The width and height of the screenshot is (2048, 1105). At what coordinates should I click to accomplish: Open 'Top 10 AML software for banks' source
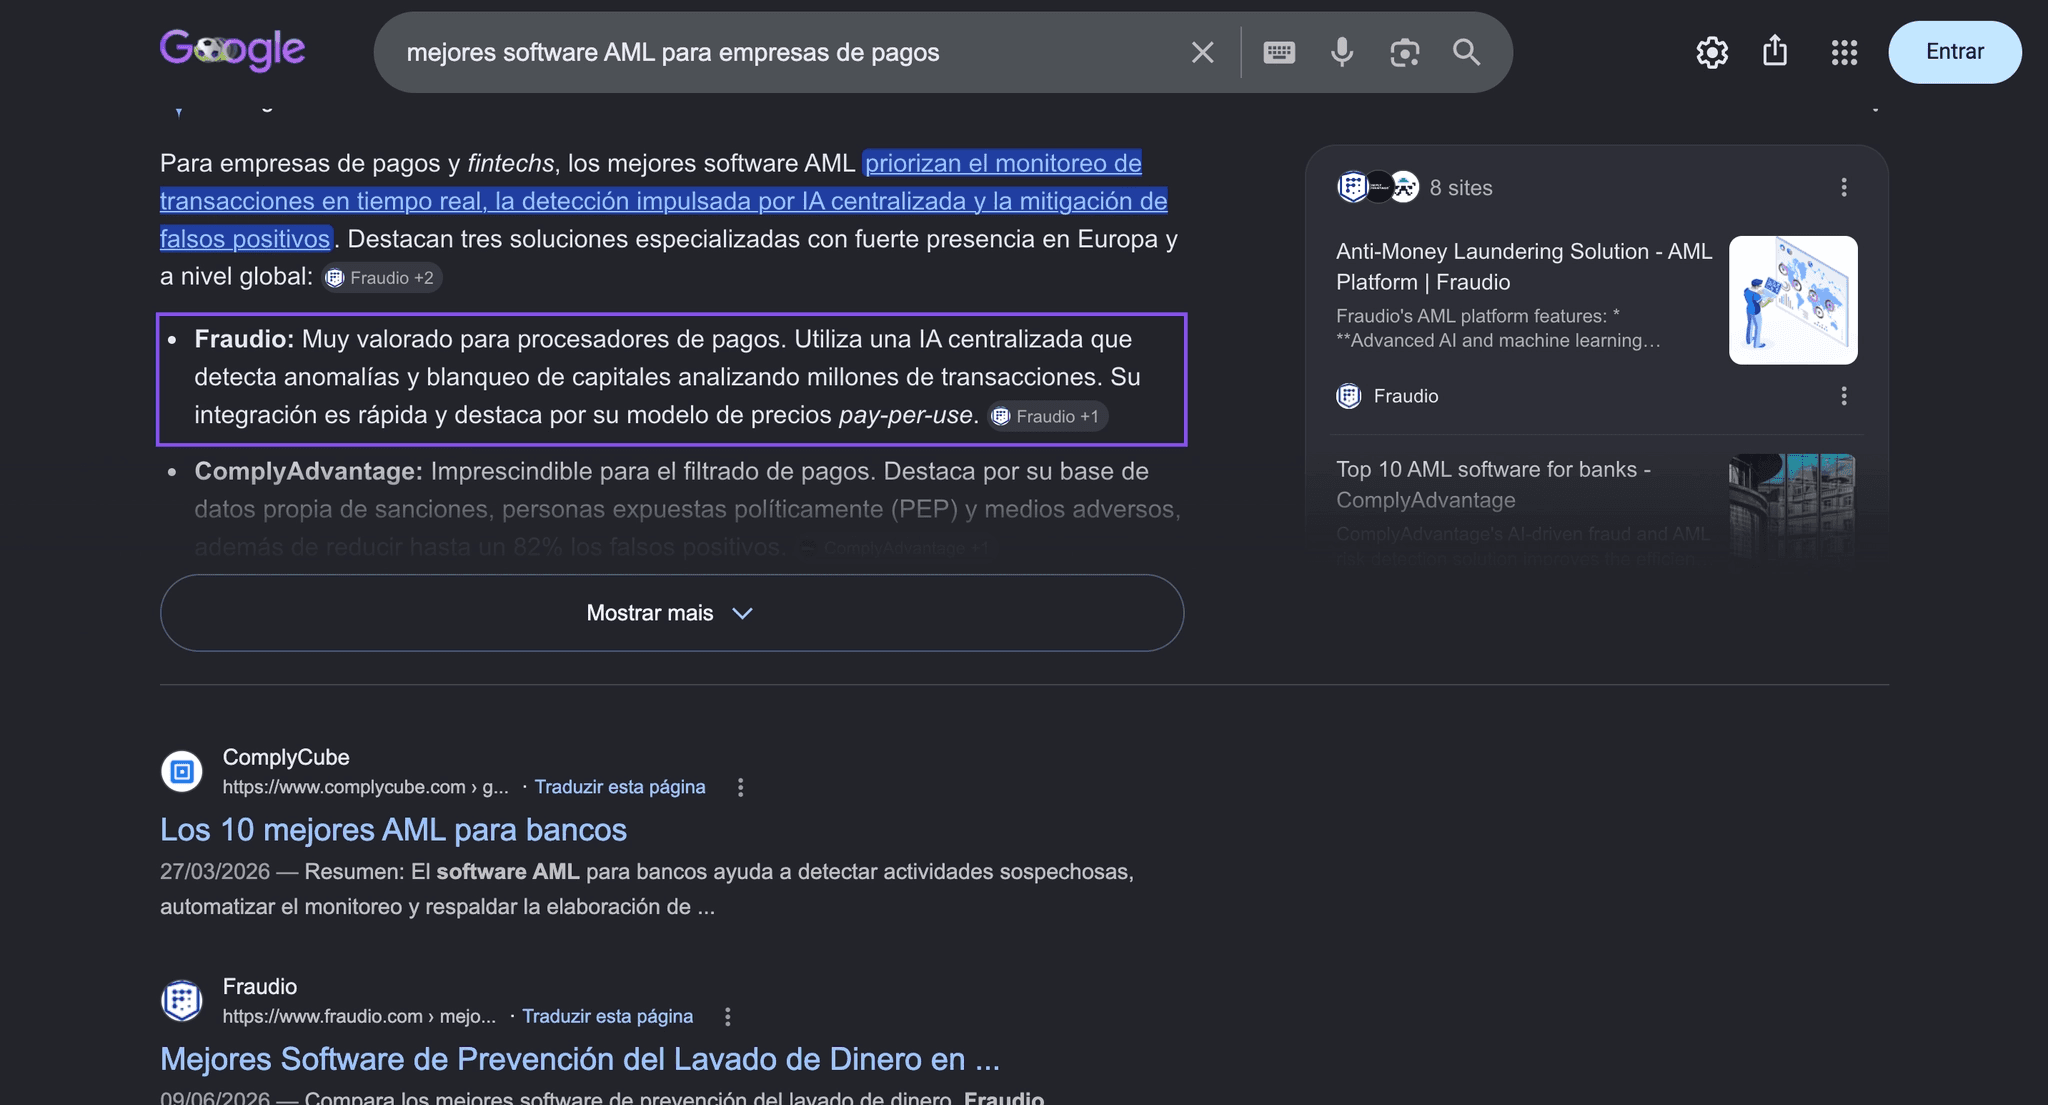tap(1493, 484)
